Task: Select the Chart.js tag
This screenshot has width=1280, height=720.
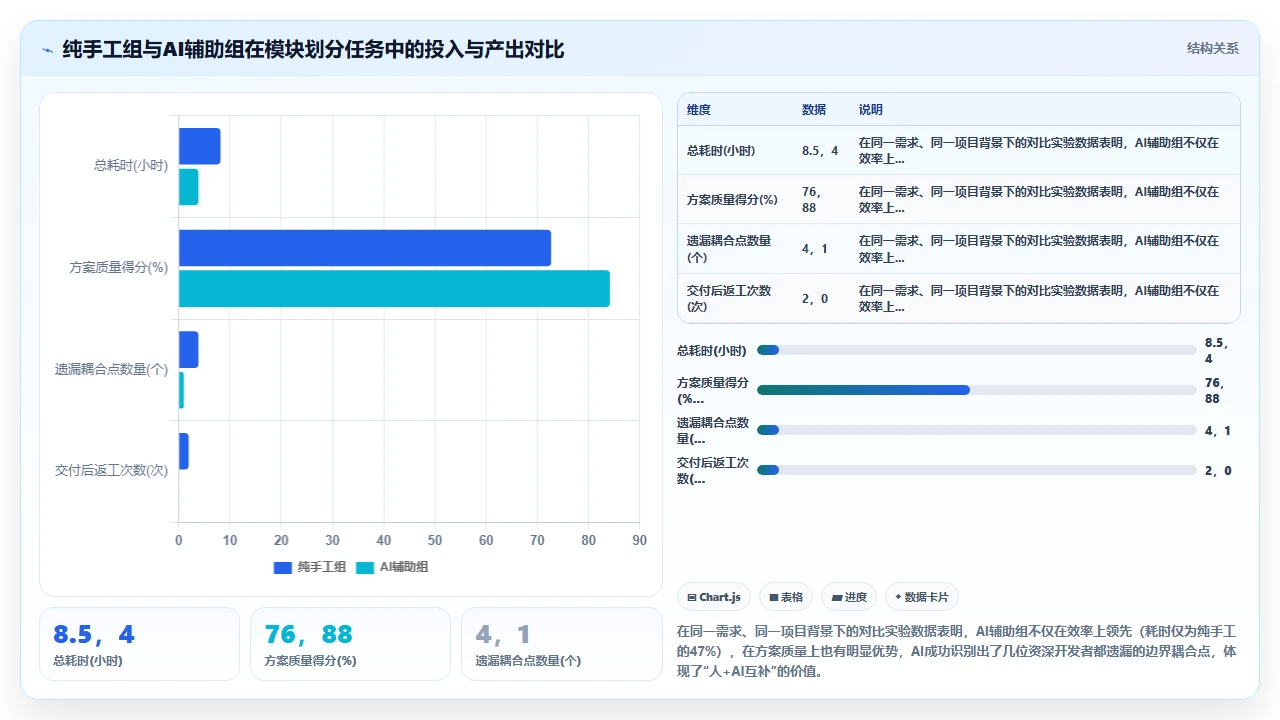Action: pos(714,597)
